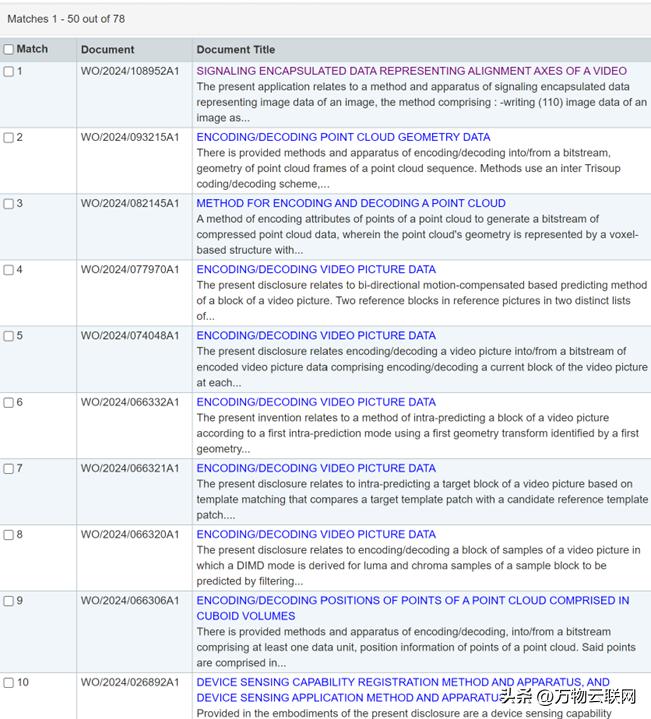The image size is (651, 719).
Task: Open Method for Encoding and Decoding Point Cloud
Action: [350, 203]
